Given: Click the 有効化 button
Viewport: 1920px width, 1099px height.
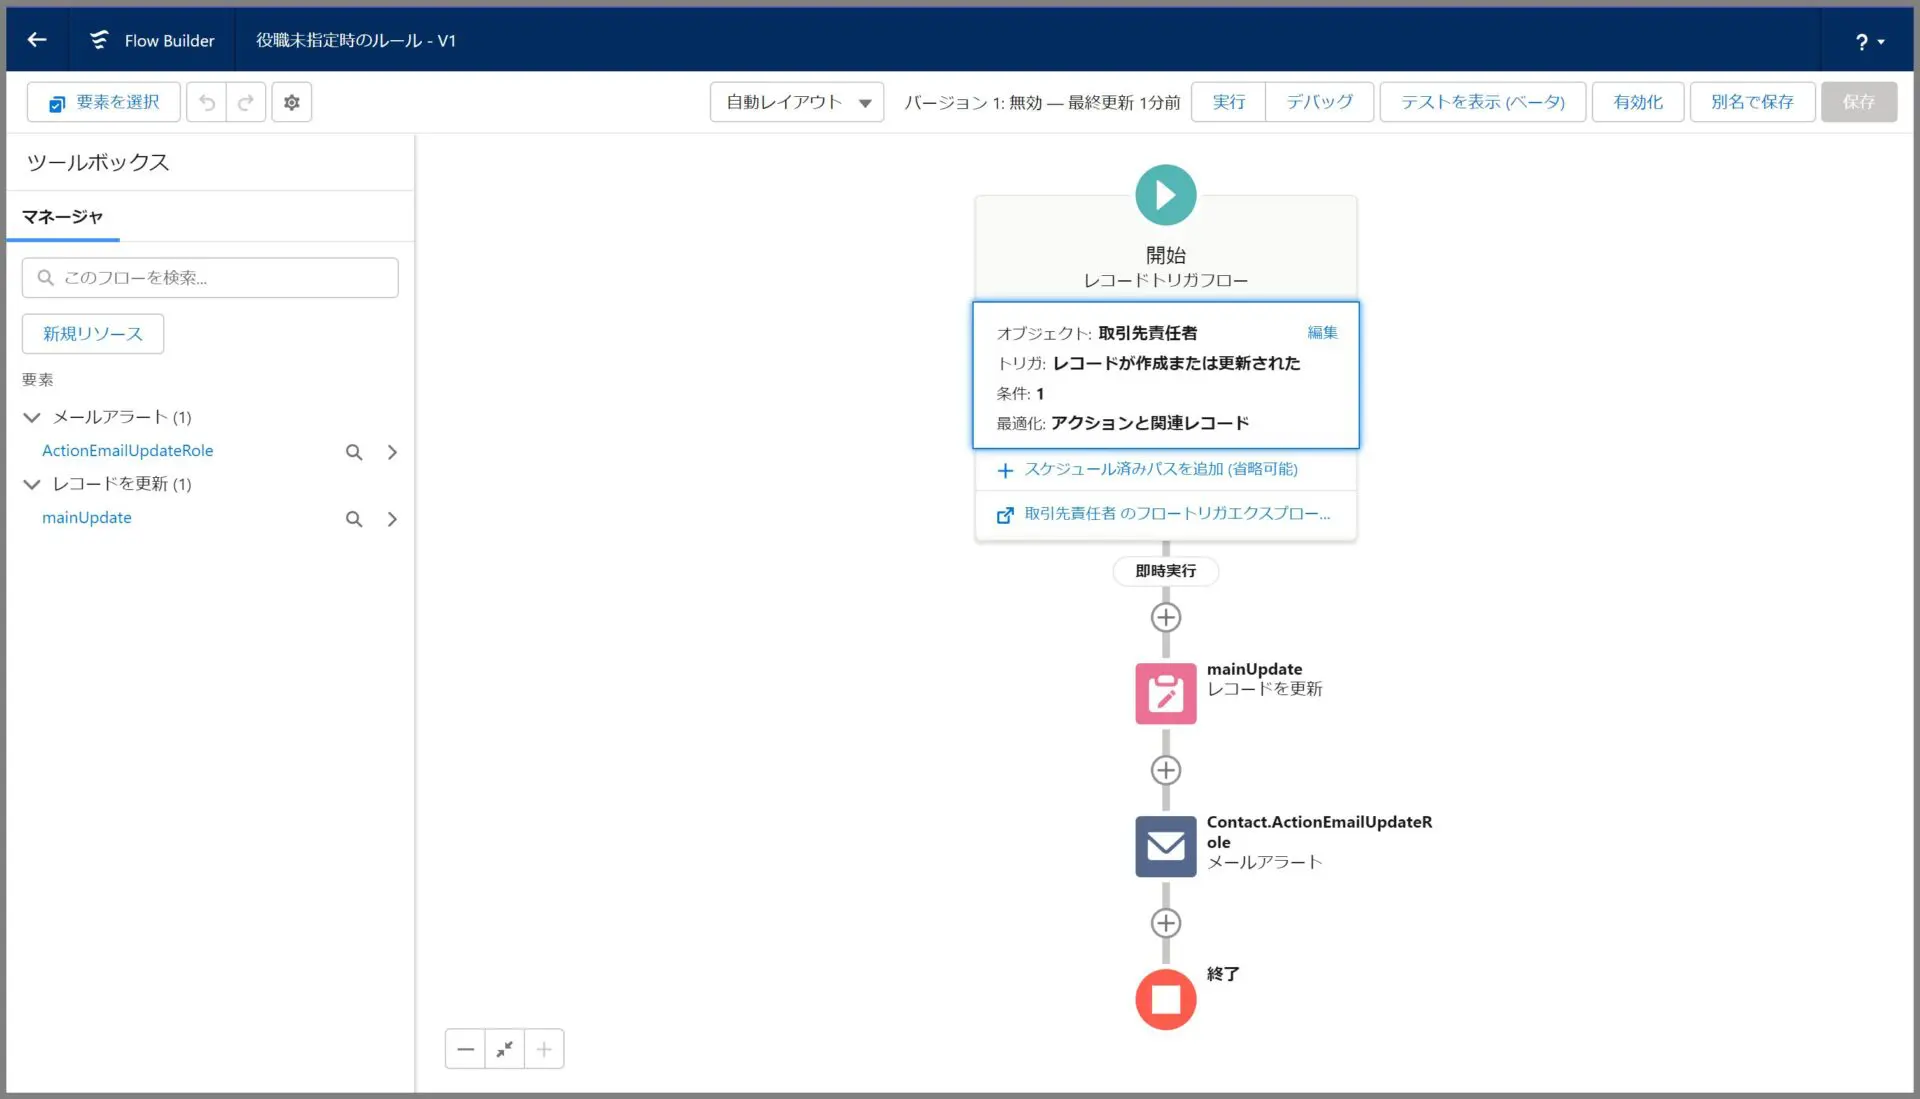Looking at the screenshot, I should click(x=1637, y=102).
